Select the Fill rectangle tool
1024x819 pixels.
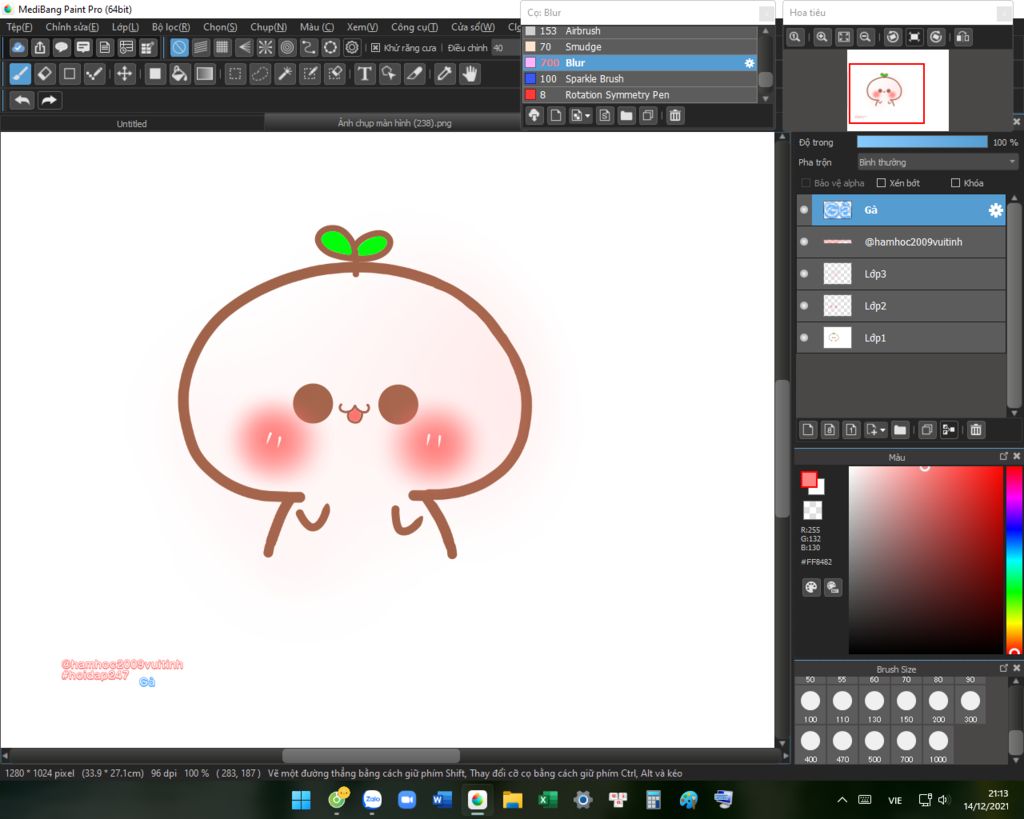(x=155, y=74)
